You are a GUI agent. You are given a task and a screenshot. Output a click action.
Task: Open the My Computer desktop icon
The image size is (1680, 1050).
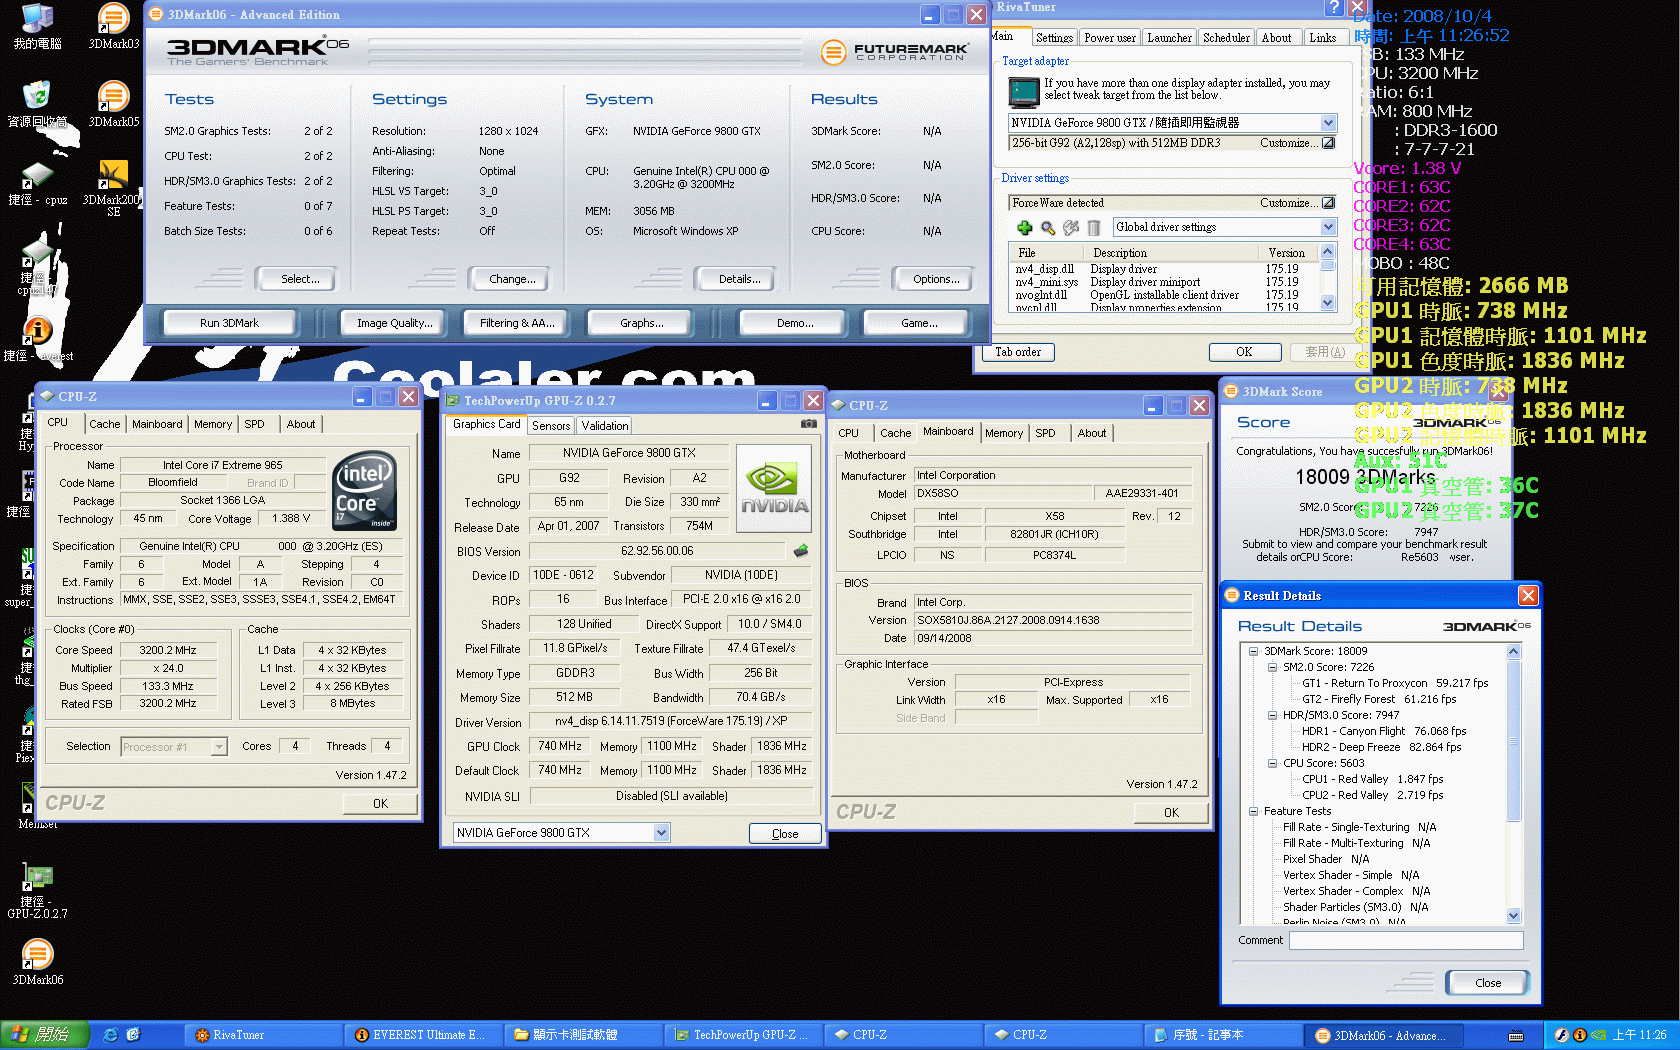click(37, 26)
